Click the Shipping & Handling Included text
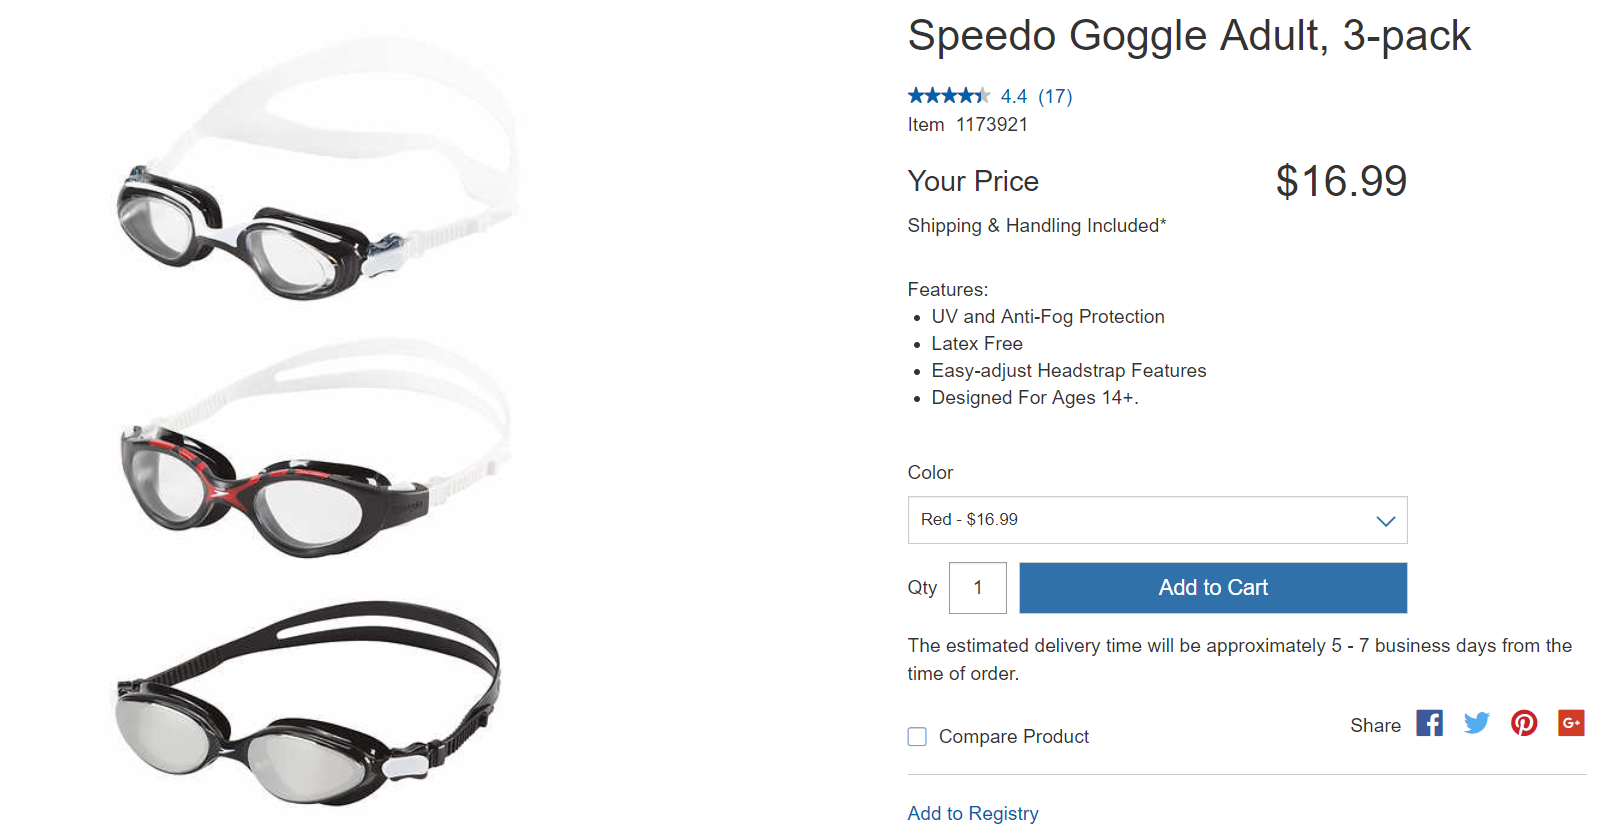This screenshot has width=1600, height=835. (x=1036, y=226)
